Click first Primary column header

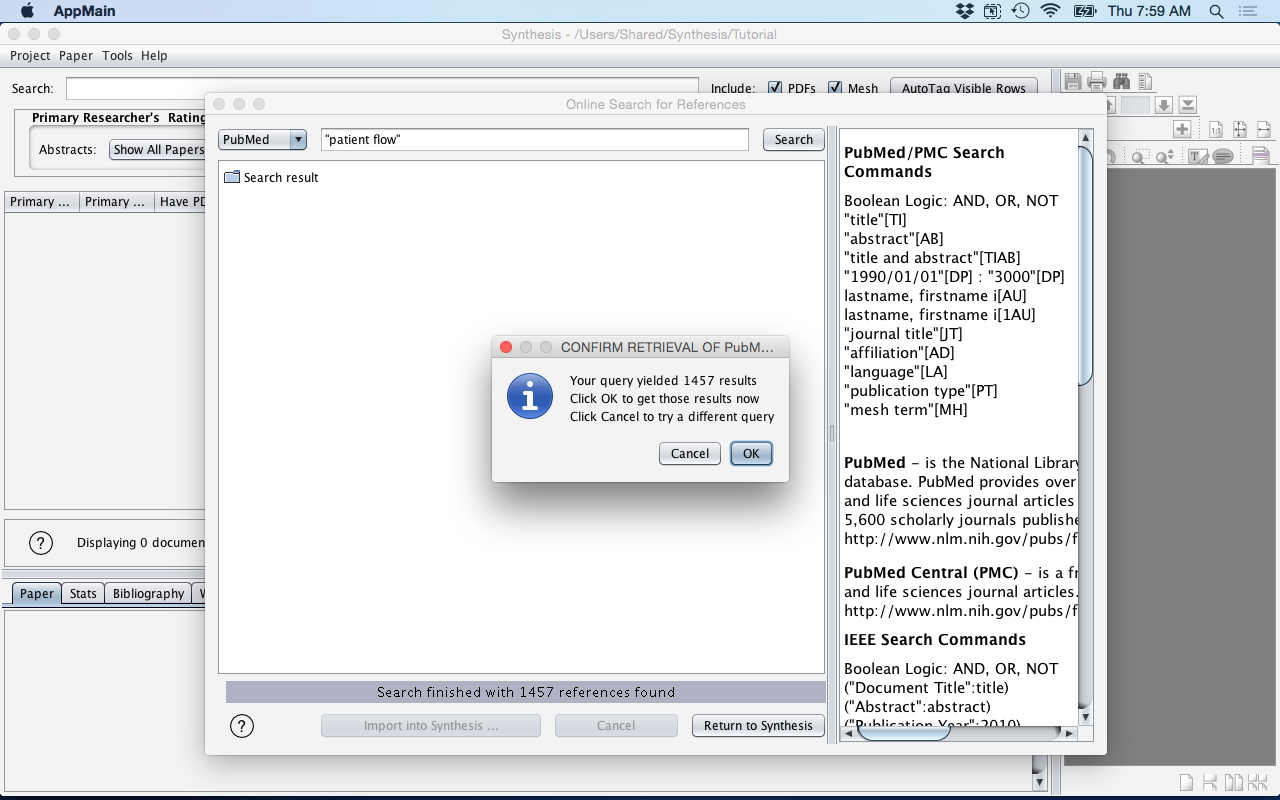(40, 202)
